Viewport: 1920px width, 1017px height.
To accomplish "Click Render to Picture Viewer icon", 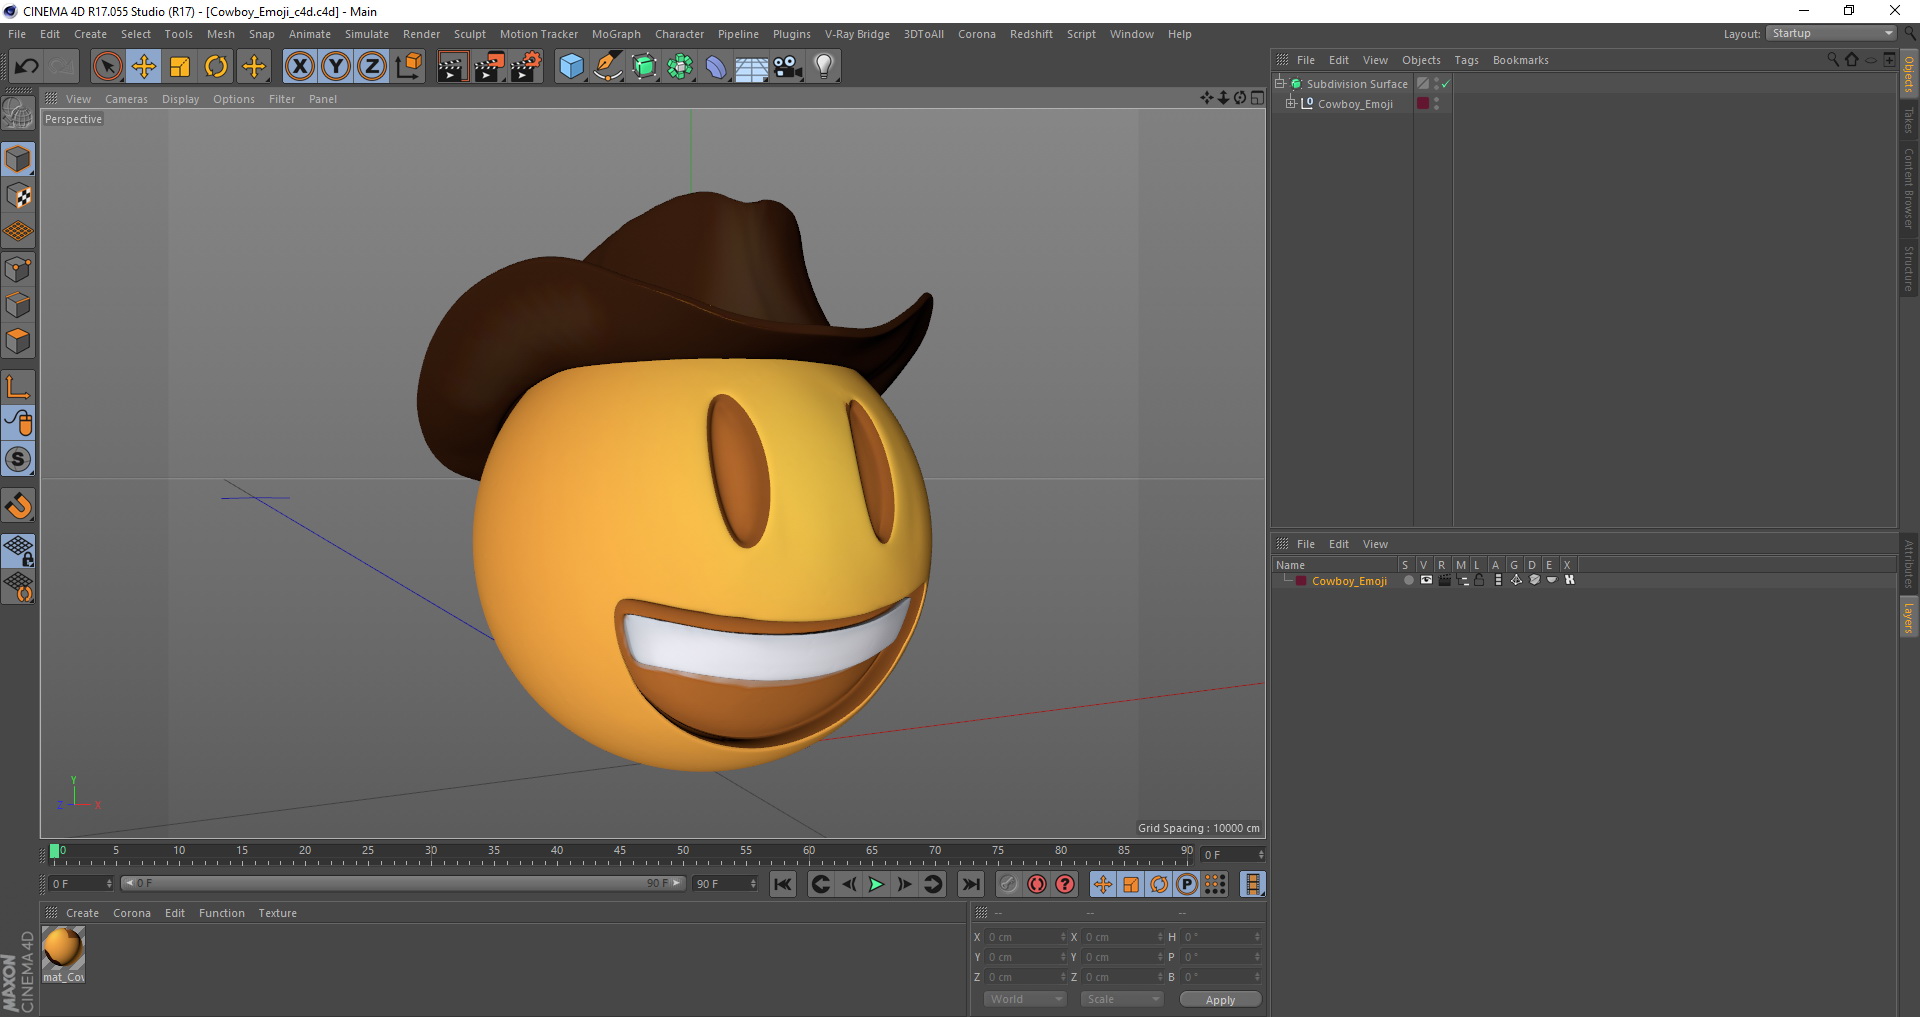I will (x=489, y=67).
